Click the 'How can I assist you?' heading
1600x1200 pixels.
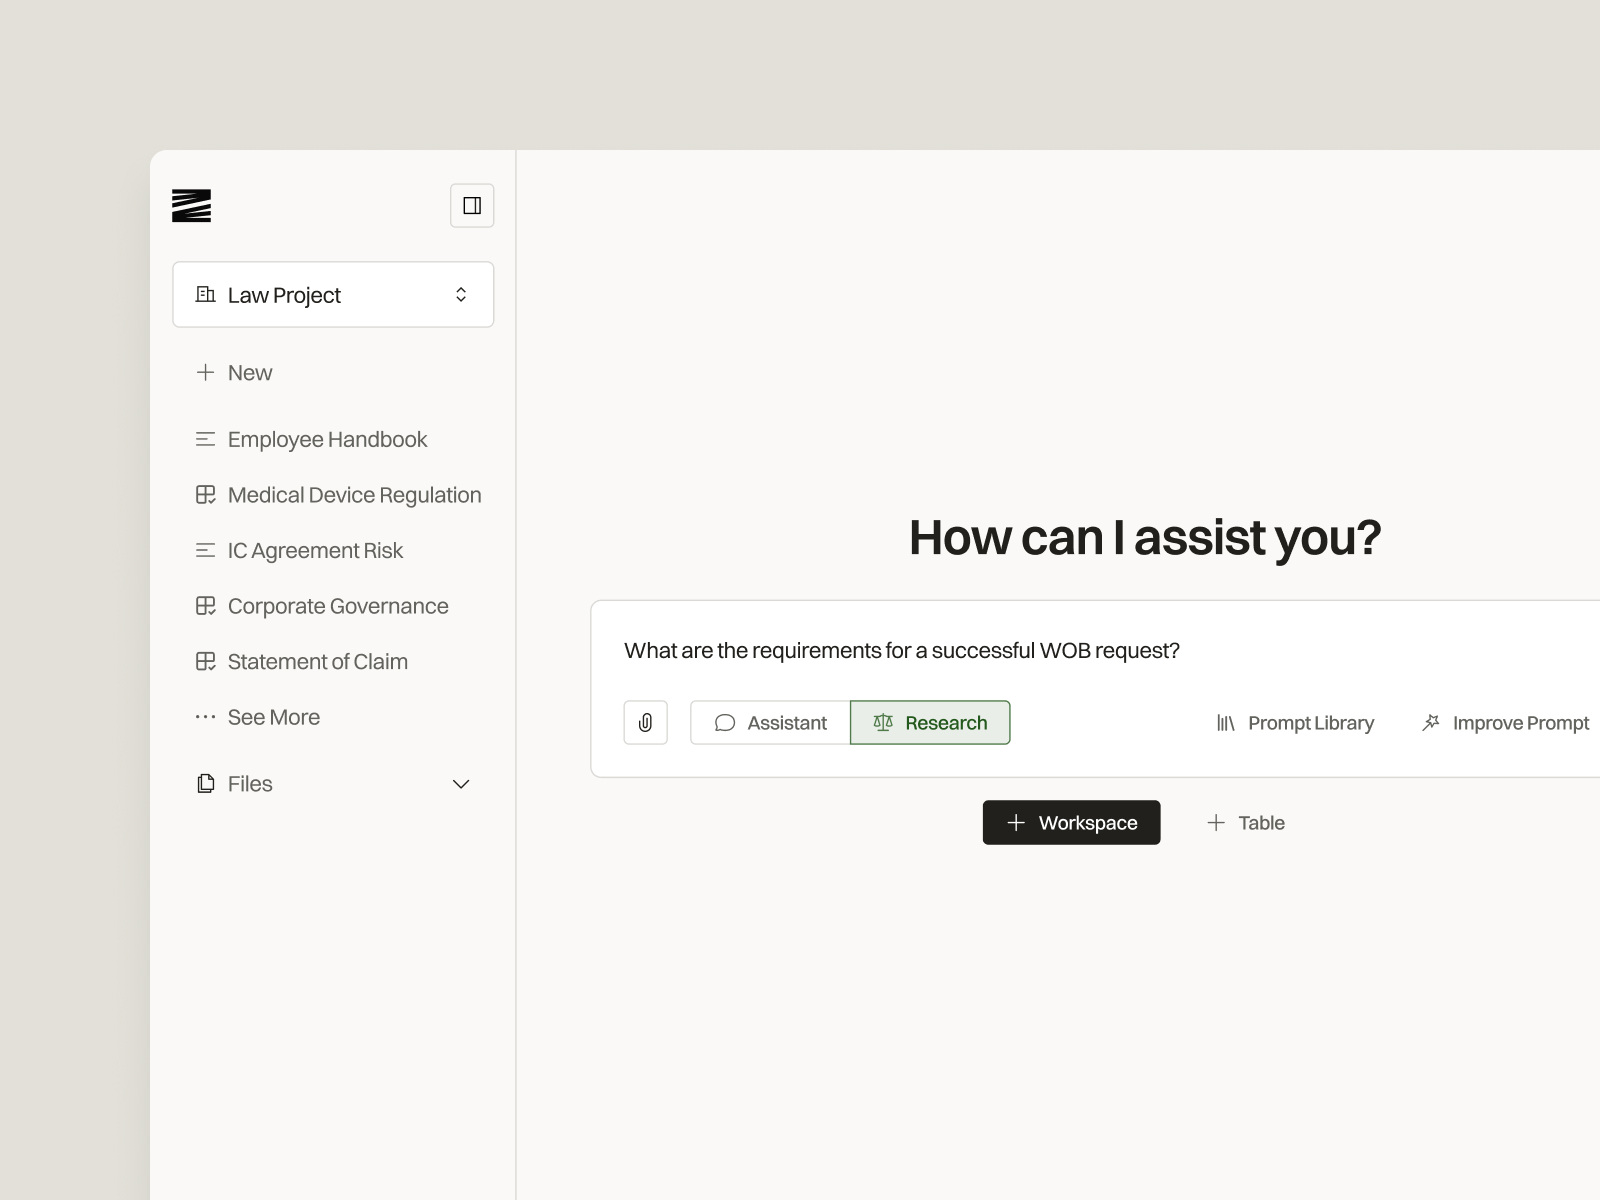[1145, 538]
